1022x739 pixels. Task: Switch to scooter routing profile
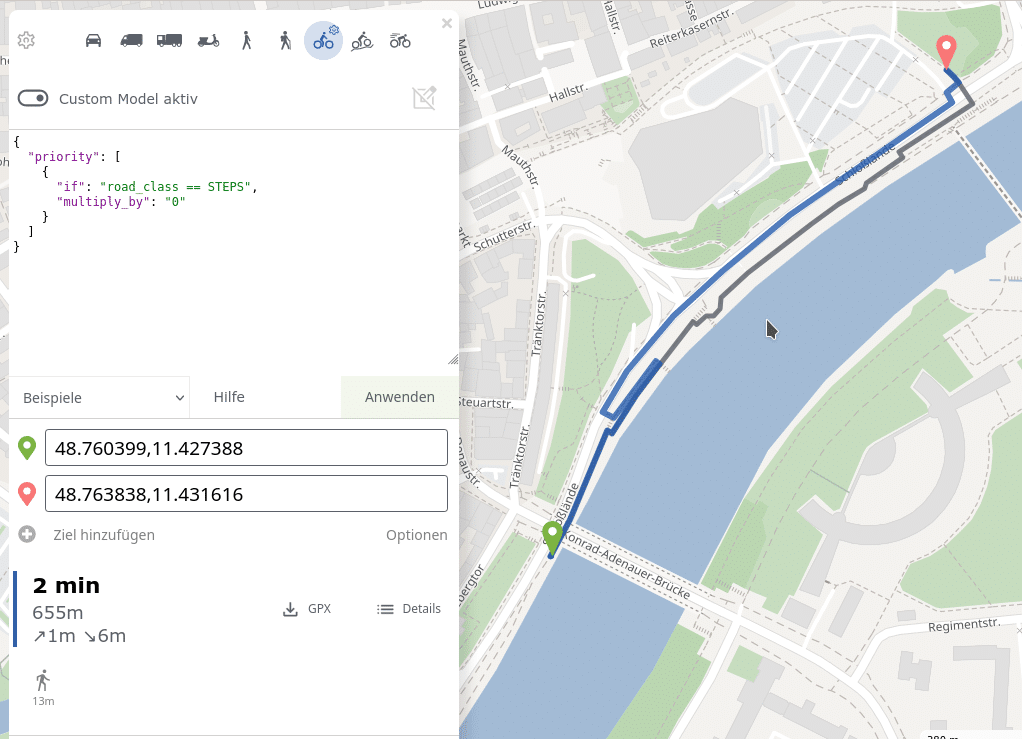click(208, 40)
